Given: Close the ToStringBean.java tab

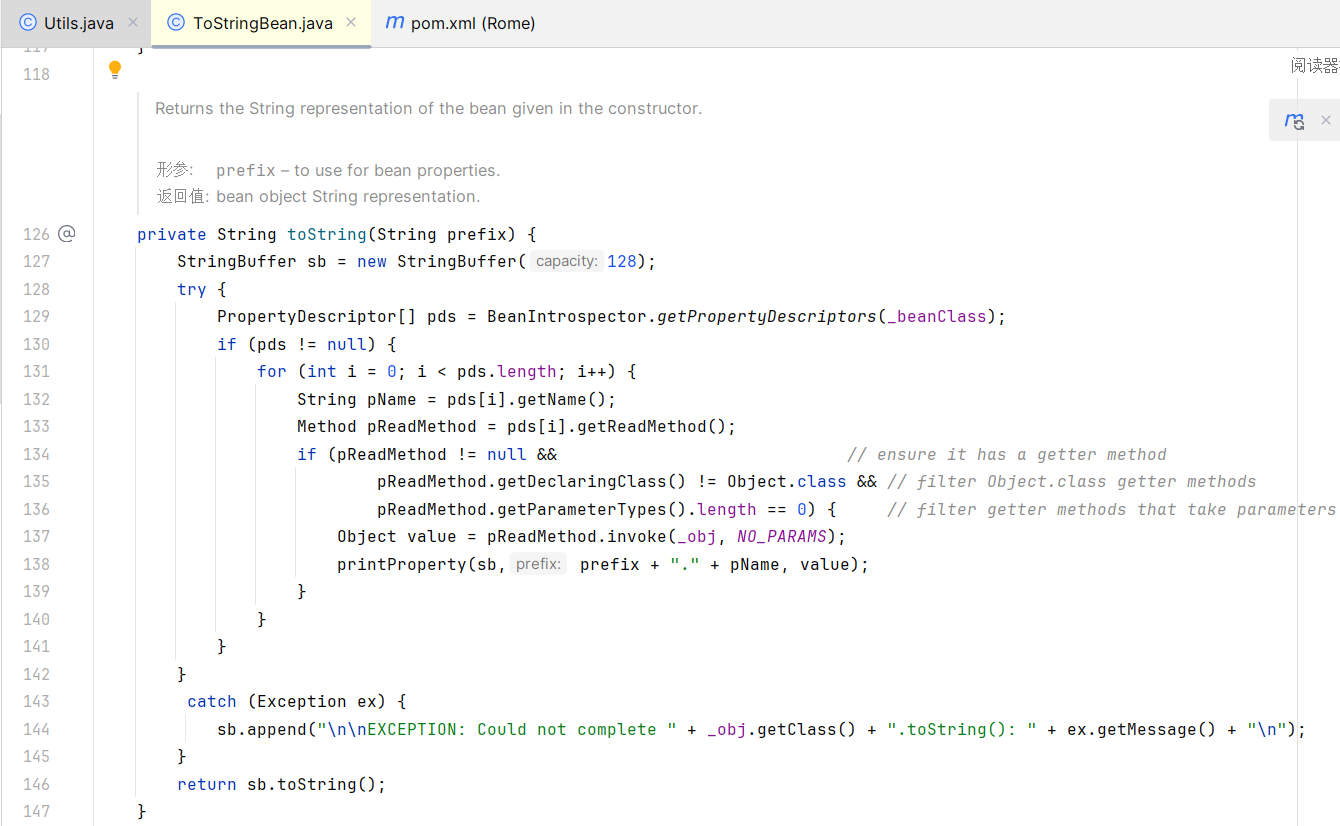Looking at the screenshot, I should click(352, 22).
